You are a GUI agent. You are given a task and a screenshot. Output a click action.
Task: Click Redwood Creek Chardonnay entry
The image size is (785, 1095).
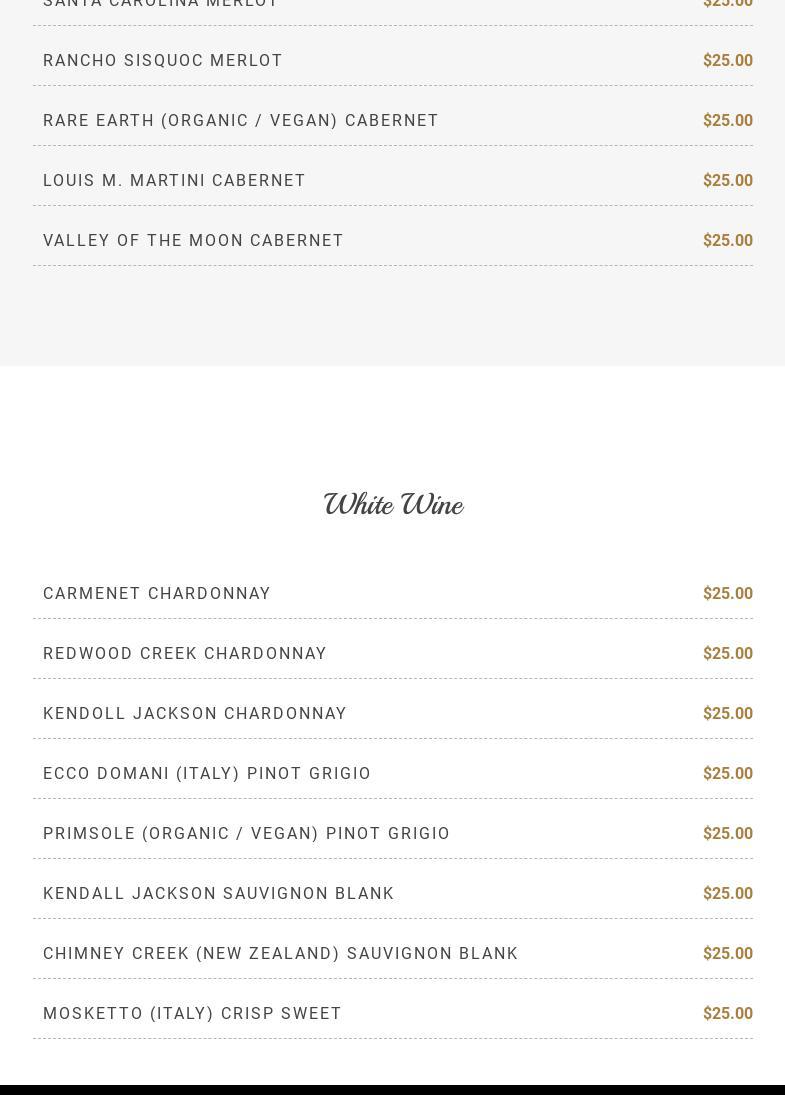[185, 654]
